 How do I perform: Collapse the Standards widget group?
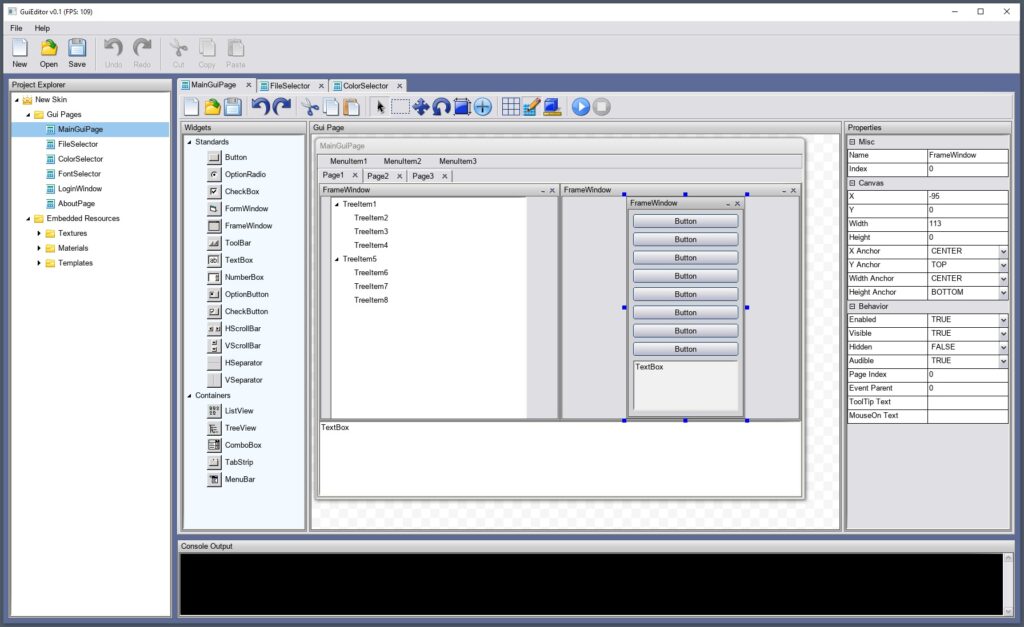tap(189, 142)
